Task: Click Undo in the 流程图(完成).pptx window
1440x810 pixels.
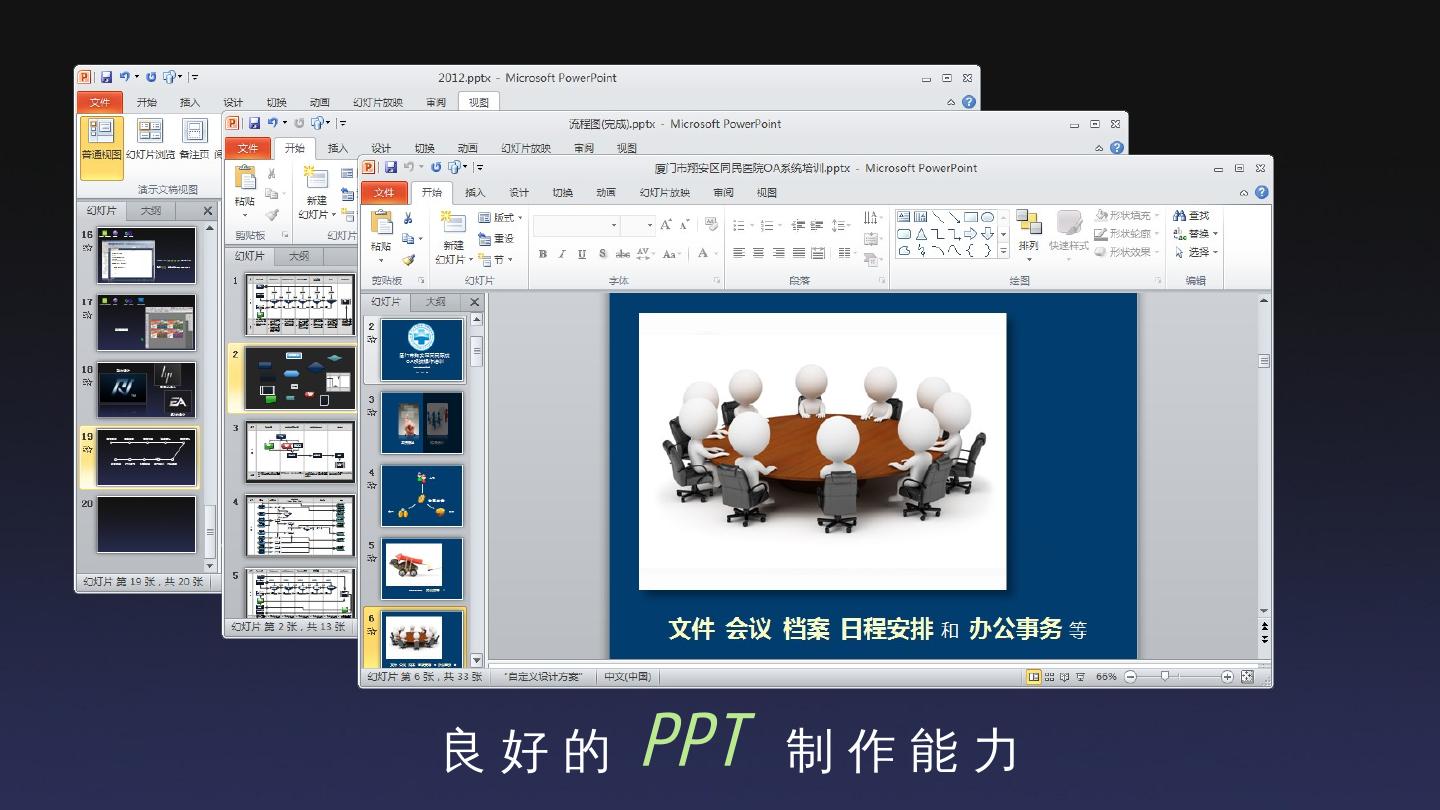Action: pos(271,123)
